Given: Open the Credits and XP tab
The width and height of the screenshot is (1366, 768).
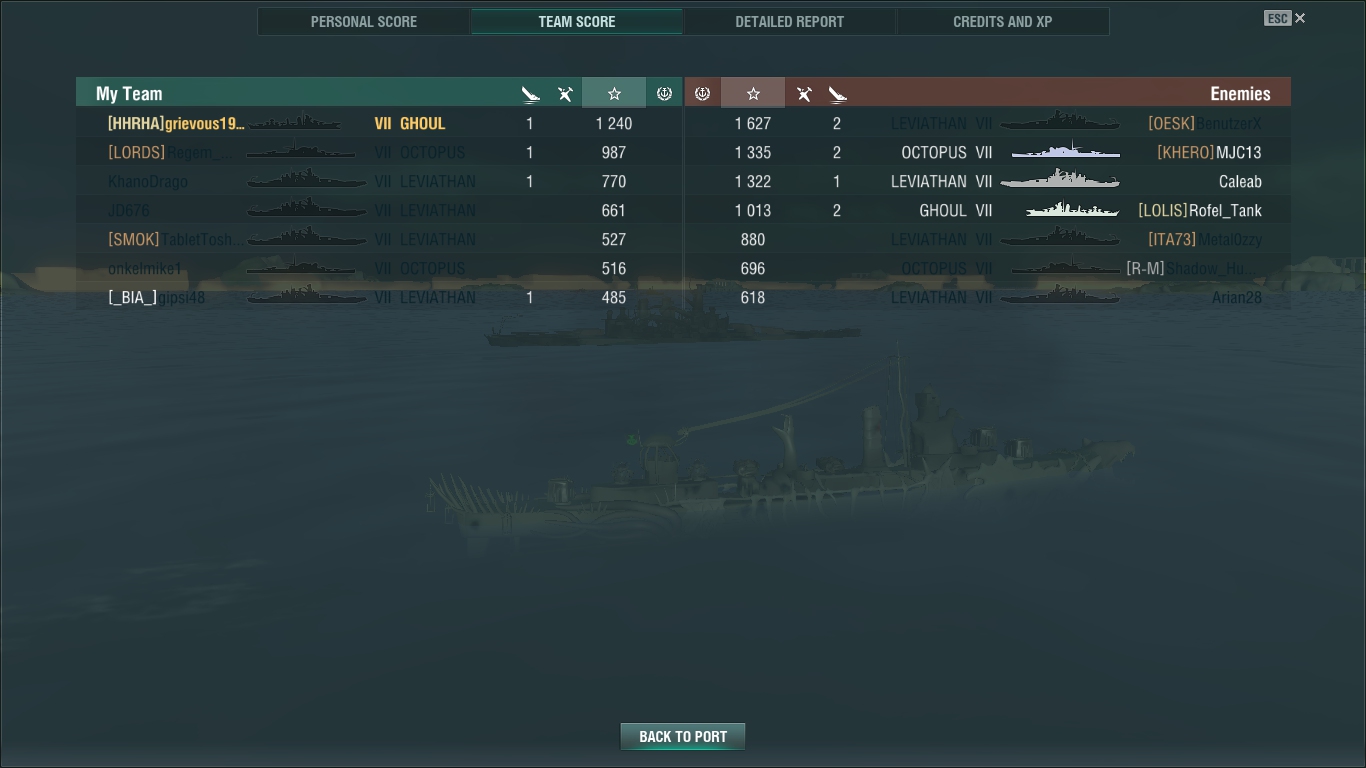Looking at the screenshot, I should [1002, 21].
